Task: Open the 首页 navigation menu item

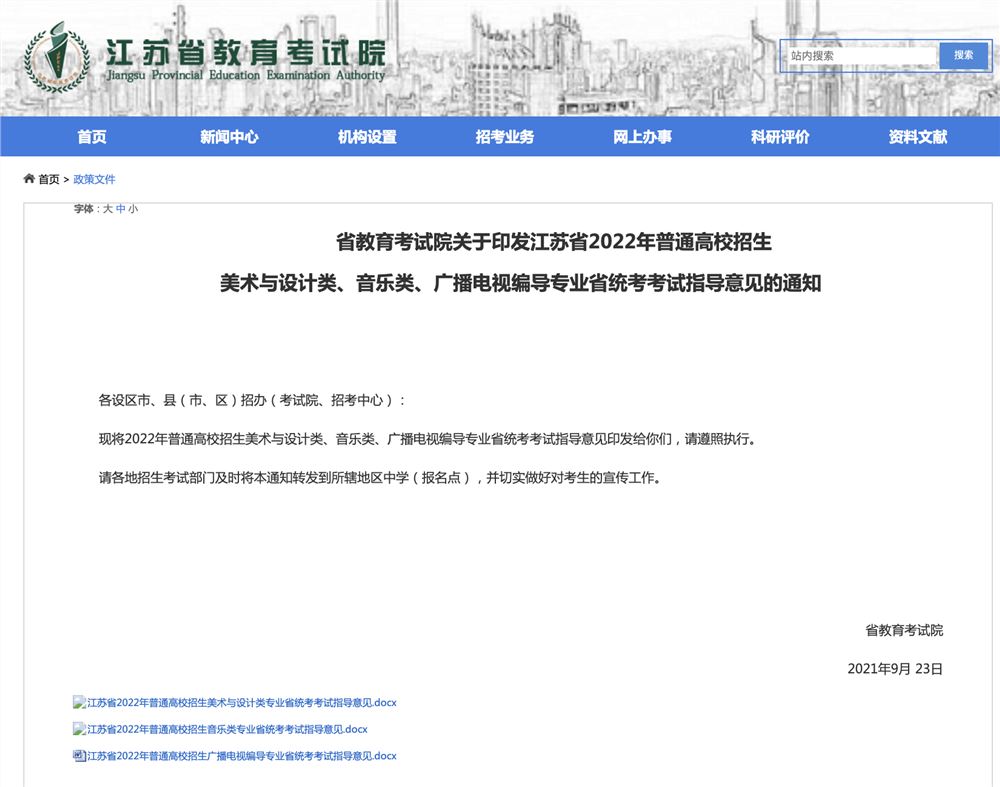Action: pos(92,136)
